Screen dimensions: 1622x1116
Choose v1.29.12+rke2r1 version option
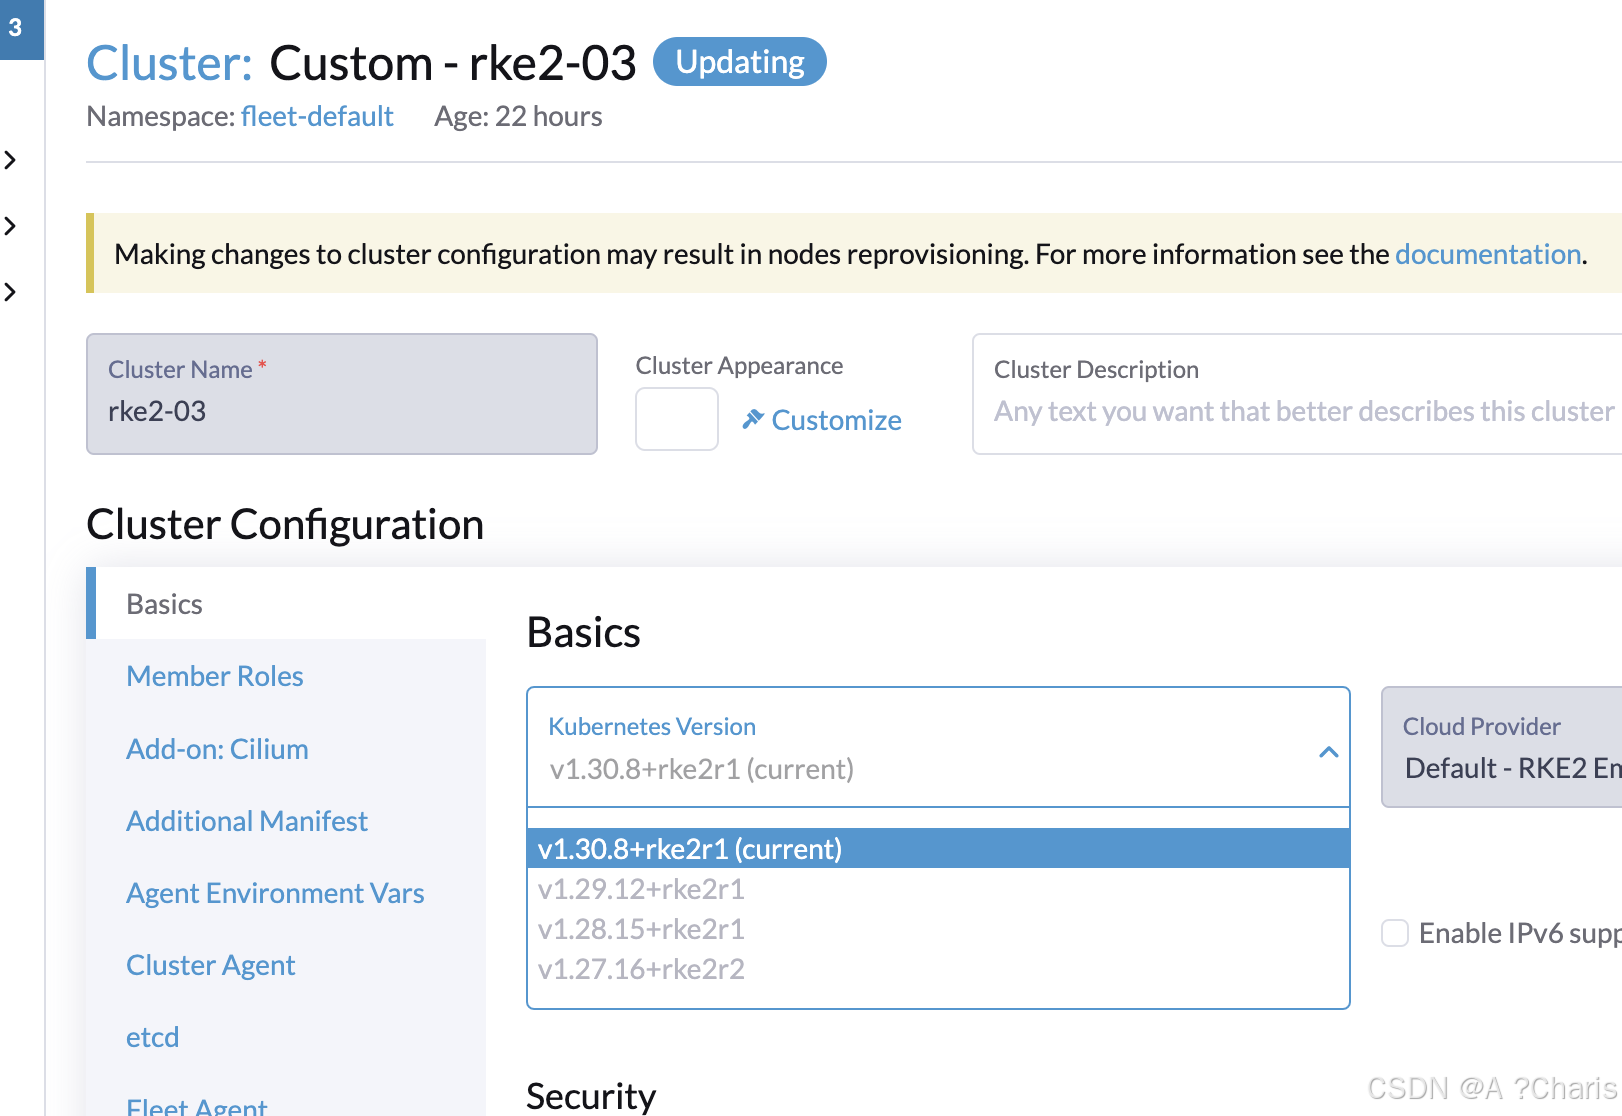[938, 889]
